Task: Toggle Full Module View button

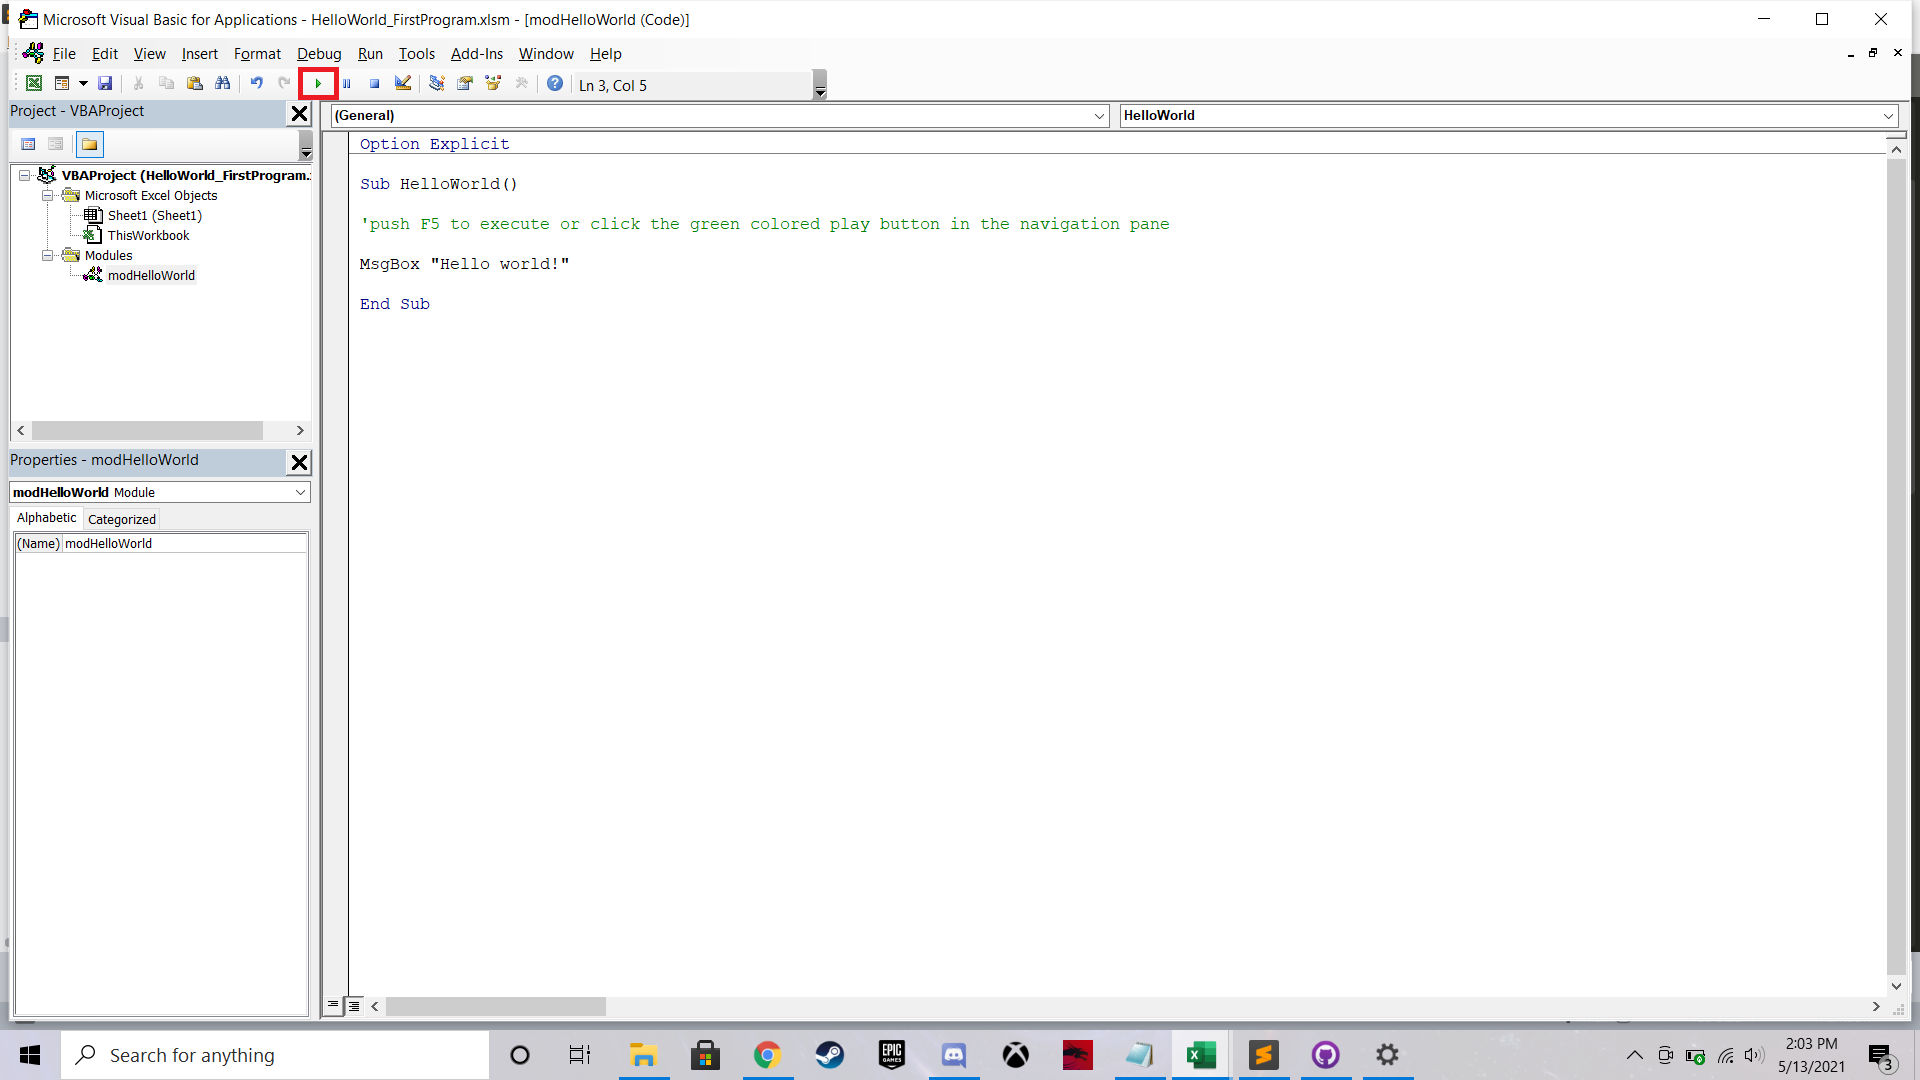Action: click(x=354, y=1006)
